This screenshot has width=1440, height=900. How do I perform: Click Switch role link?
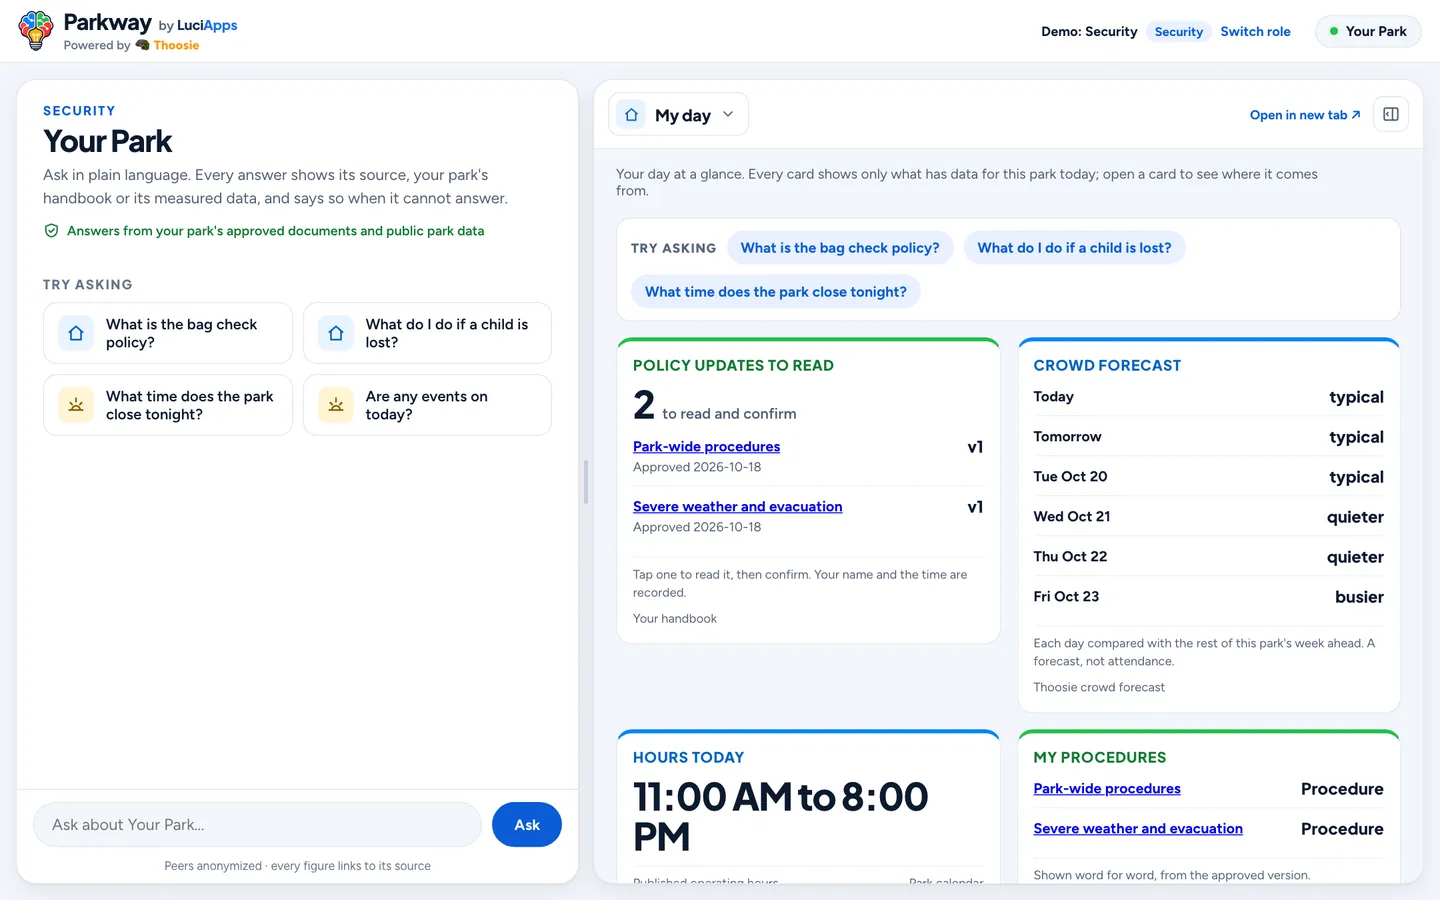tap(1255, 32)
